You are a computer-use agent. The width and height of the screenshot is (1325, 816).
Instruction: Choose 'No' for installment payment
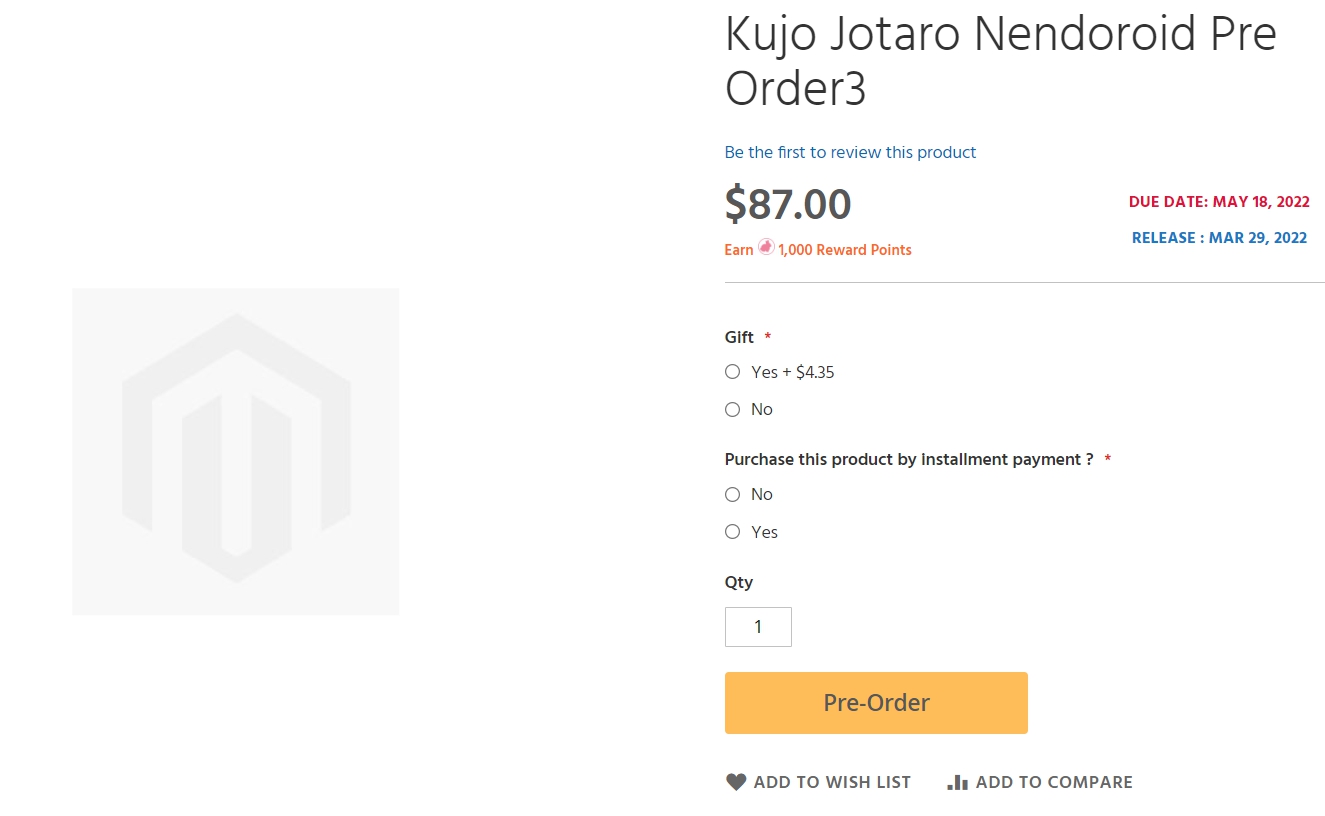(x=732, y=494)
